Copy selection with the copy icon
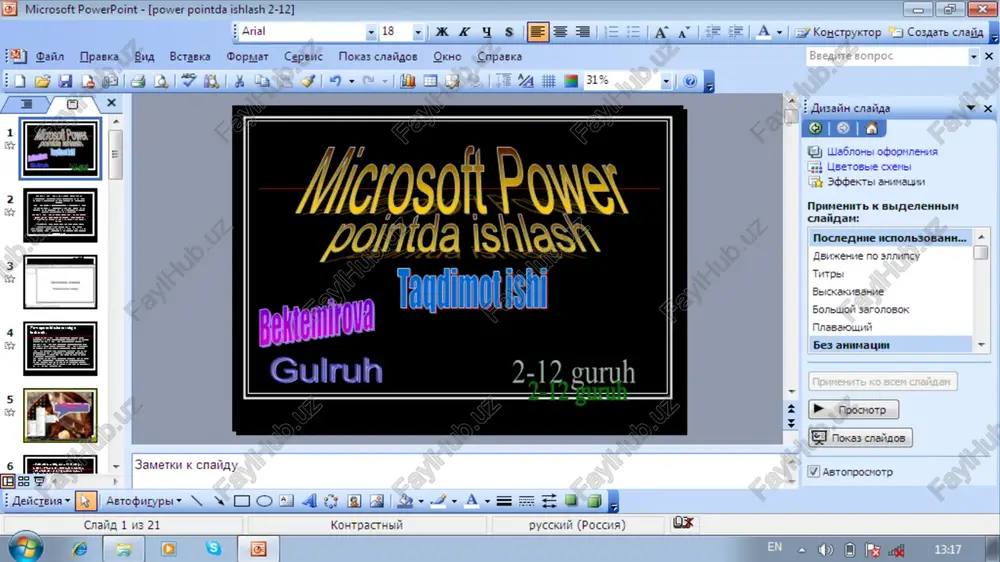The width and height of the screenshot is (1000, 562). (261, 81)
